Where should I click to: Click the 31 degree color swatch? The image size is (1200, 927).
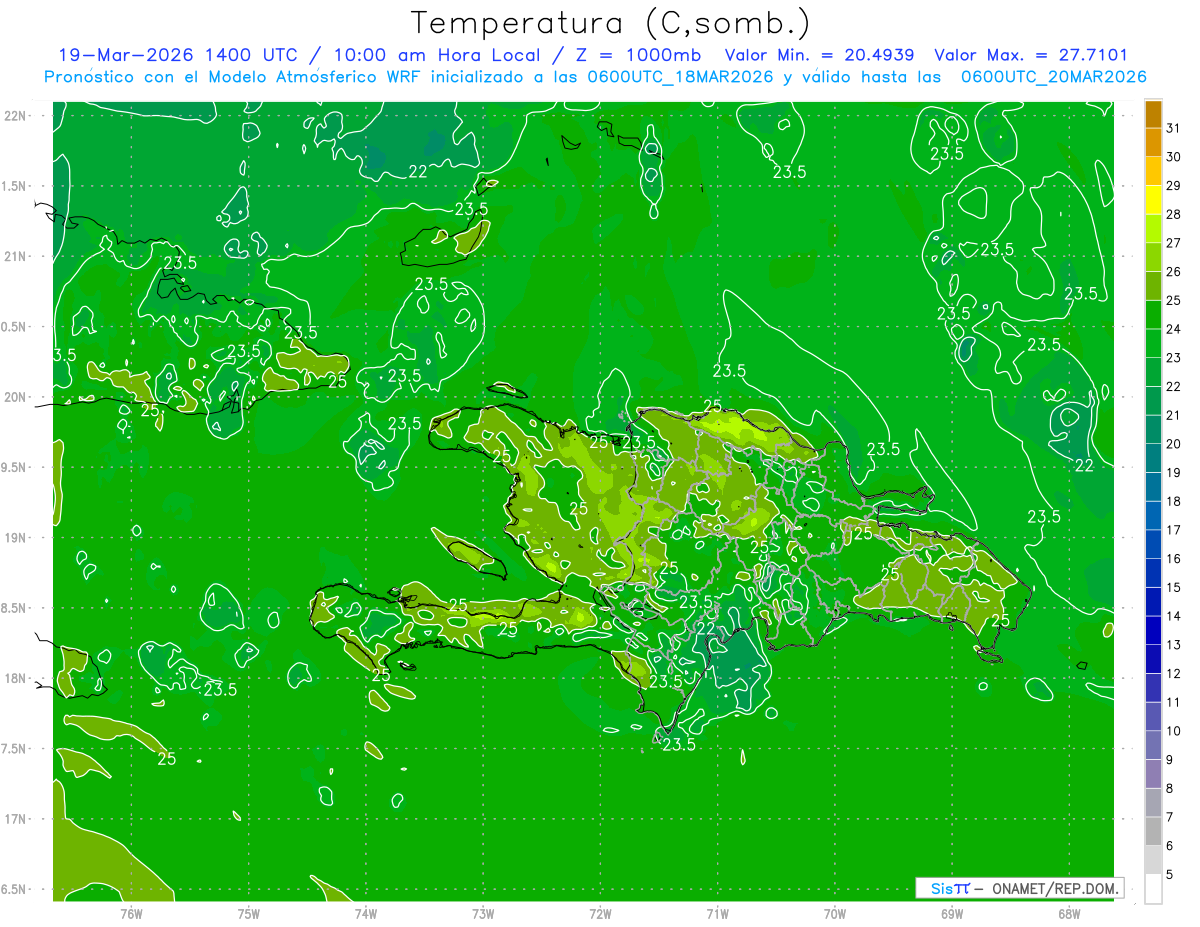(1153, 115)
